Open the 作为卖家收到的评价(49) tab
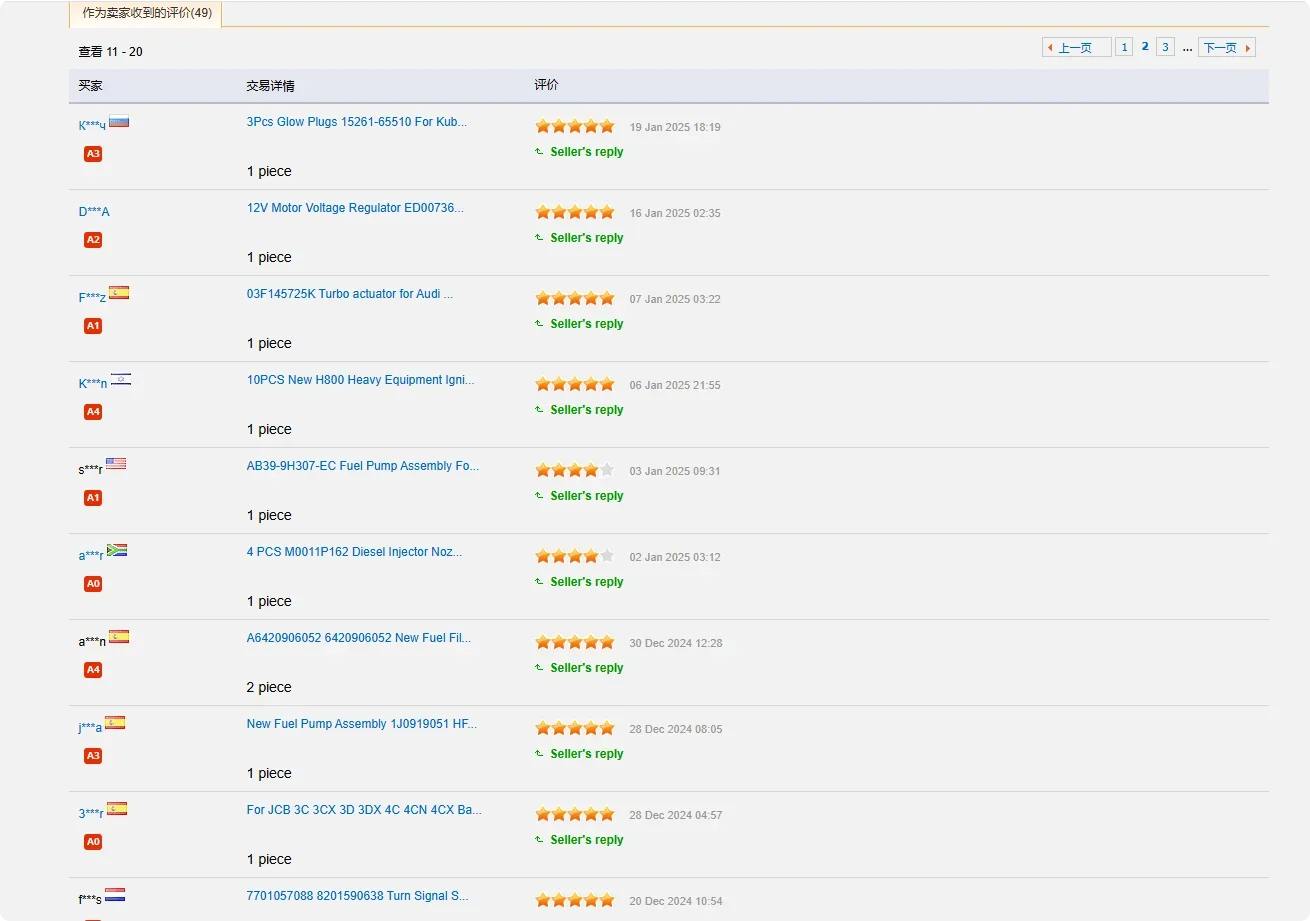Image resolution: width=1310 pixels, height=921 pixels. tap(146, 13)
